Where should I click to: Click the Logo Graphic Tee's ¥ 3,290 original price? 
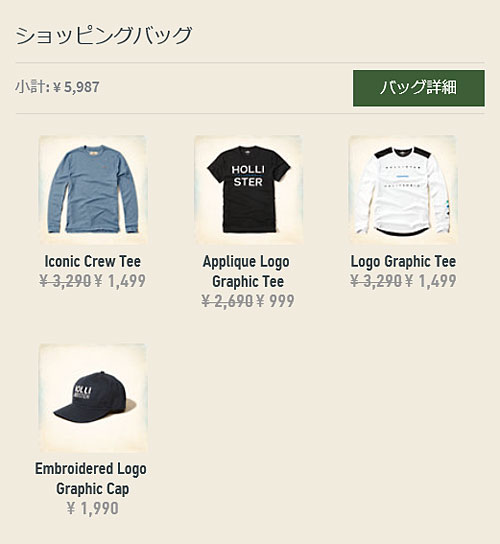(376, 281)
